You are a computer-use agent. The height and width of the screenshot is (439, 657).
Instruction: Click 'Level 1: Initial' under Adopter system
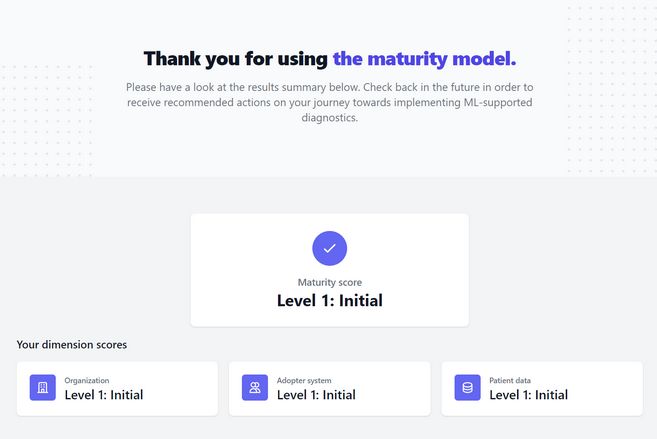(316, 395)
